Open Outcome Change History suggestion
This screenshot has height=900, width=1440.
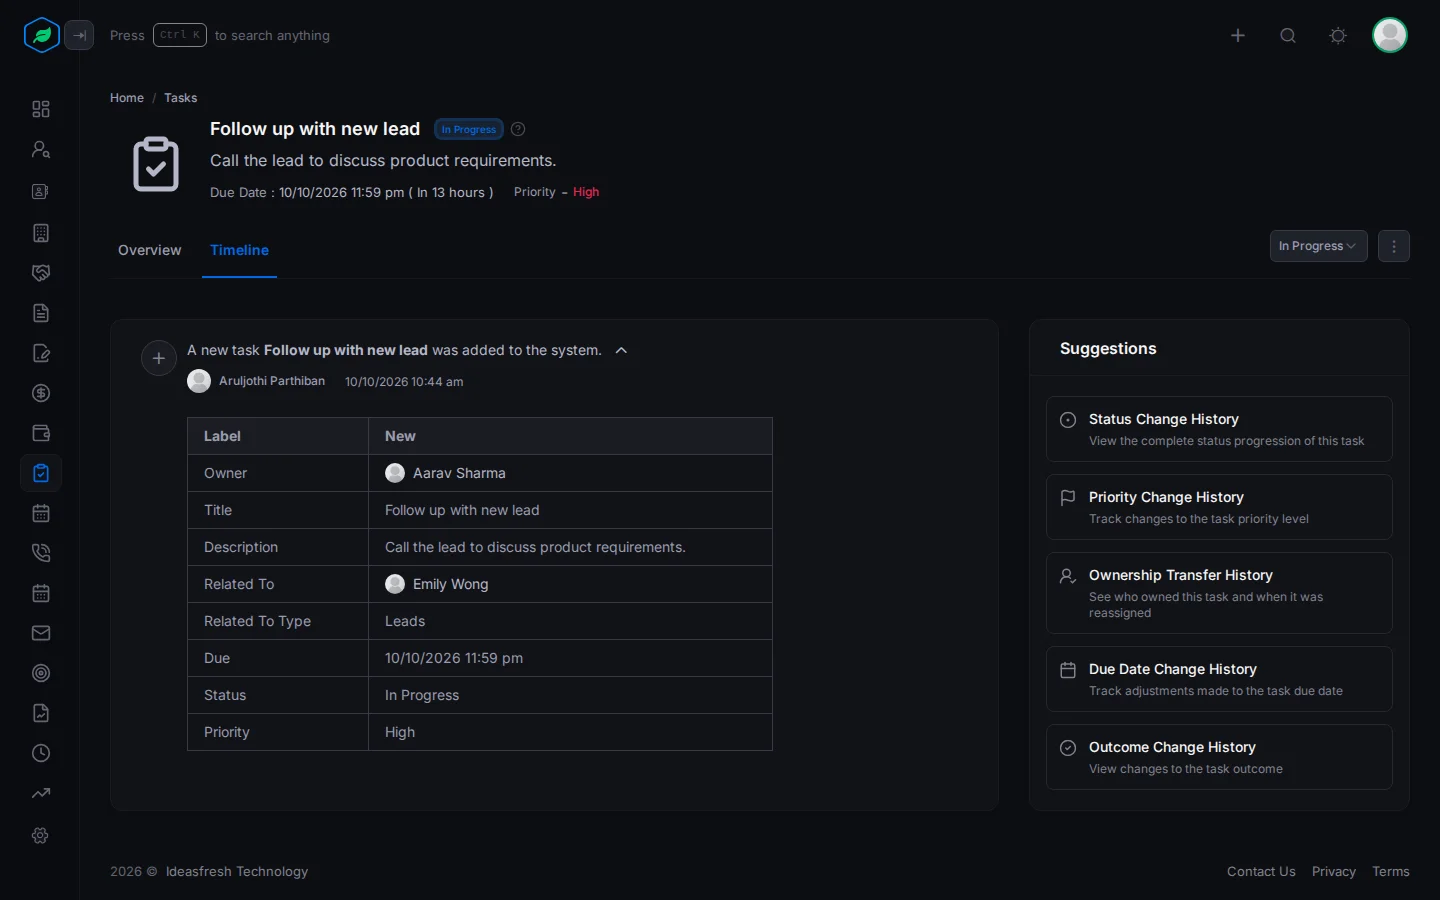pyautogui.click(x=1219, y=757)
